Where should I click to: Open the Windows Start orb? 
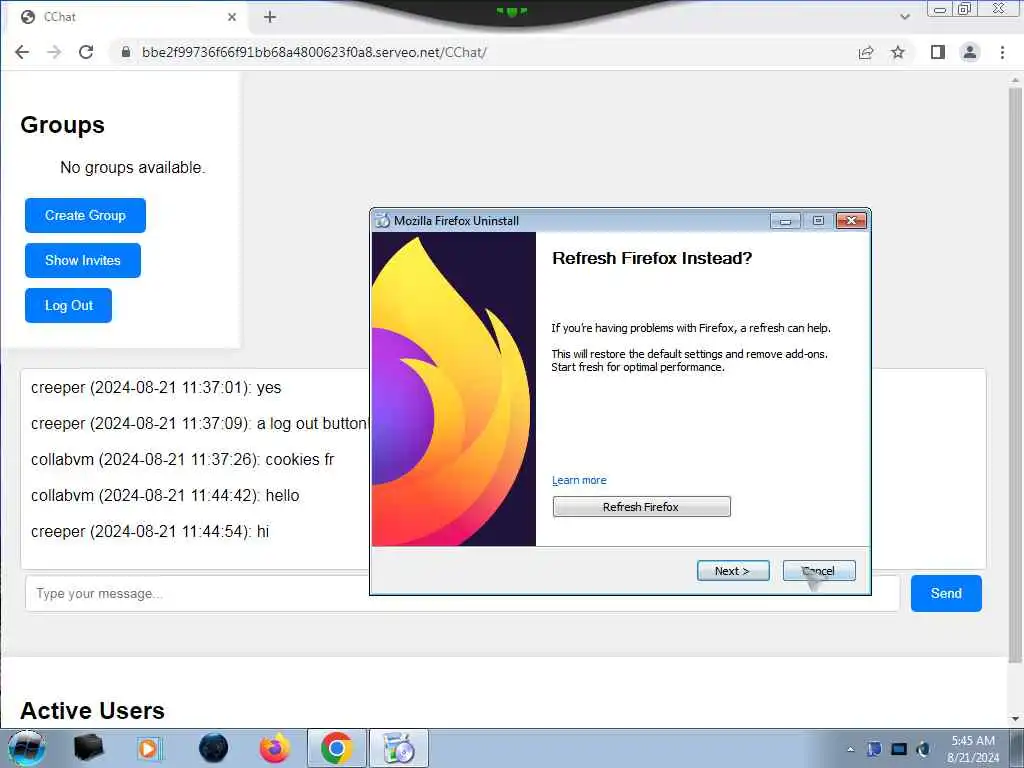pyautogui.click(x=27, y=748)
